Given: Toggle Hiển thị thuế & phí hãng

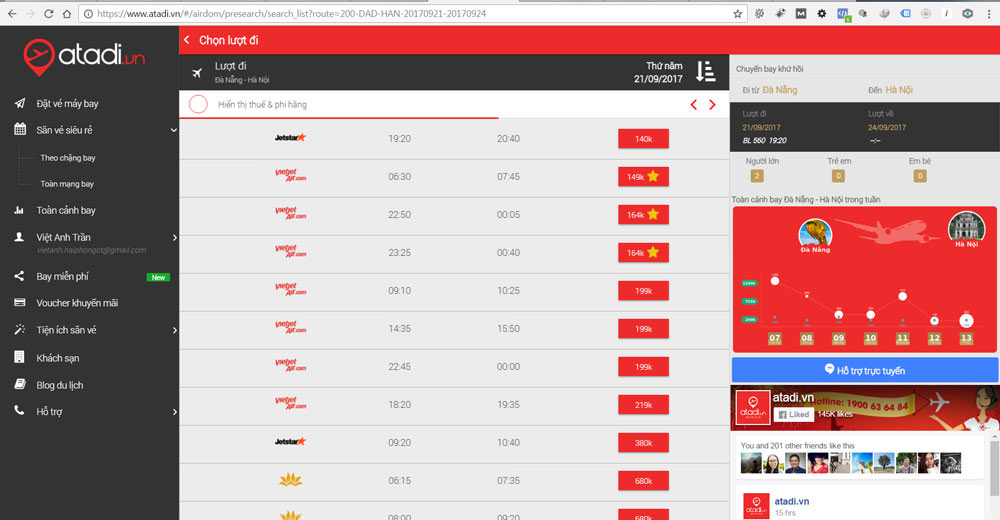Looking at the screenshot, I should tap(198, 104).
